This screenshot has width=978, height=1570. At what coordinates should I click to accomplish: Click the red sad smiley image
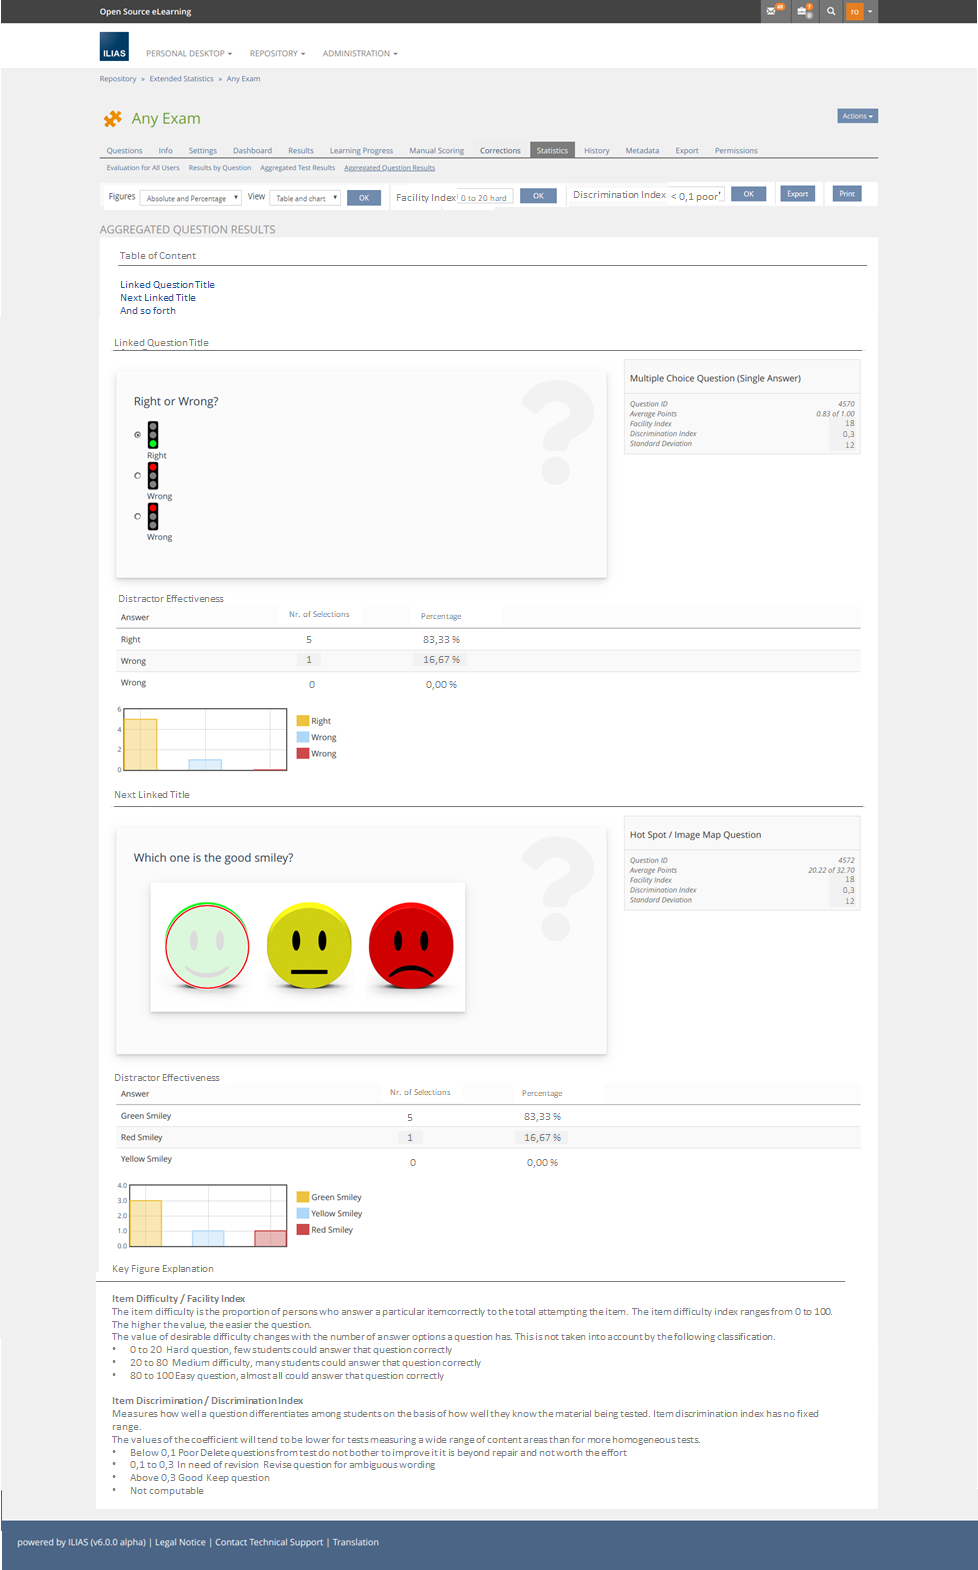tap(411, 945)
